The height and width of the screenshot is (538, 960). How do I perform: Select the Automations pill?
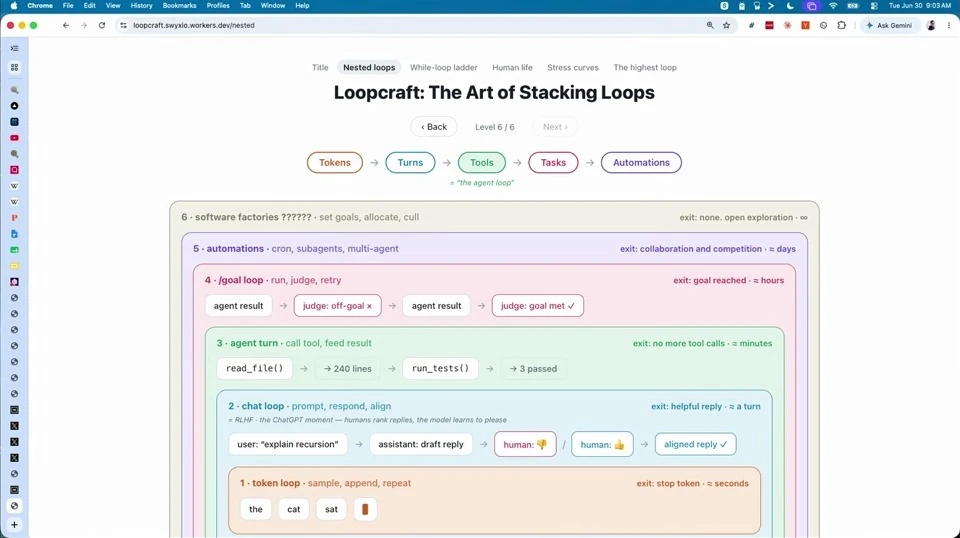tap(641, 163)
